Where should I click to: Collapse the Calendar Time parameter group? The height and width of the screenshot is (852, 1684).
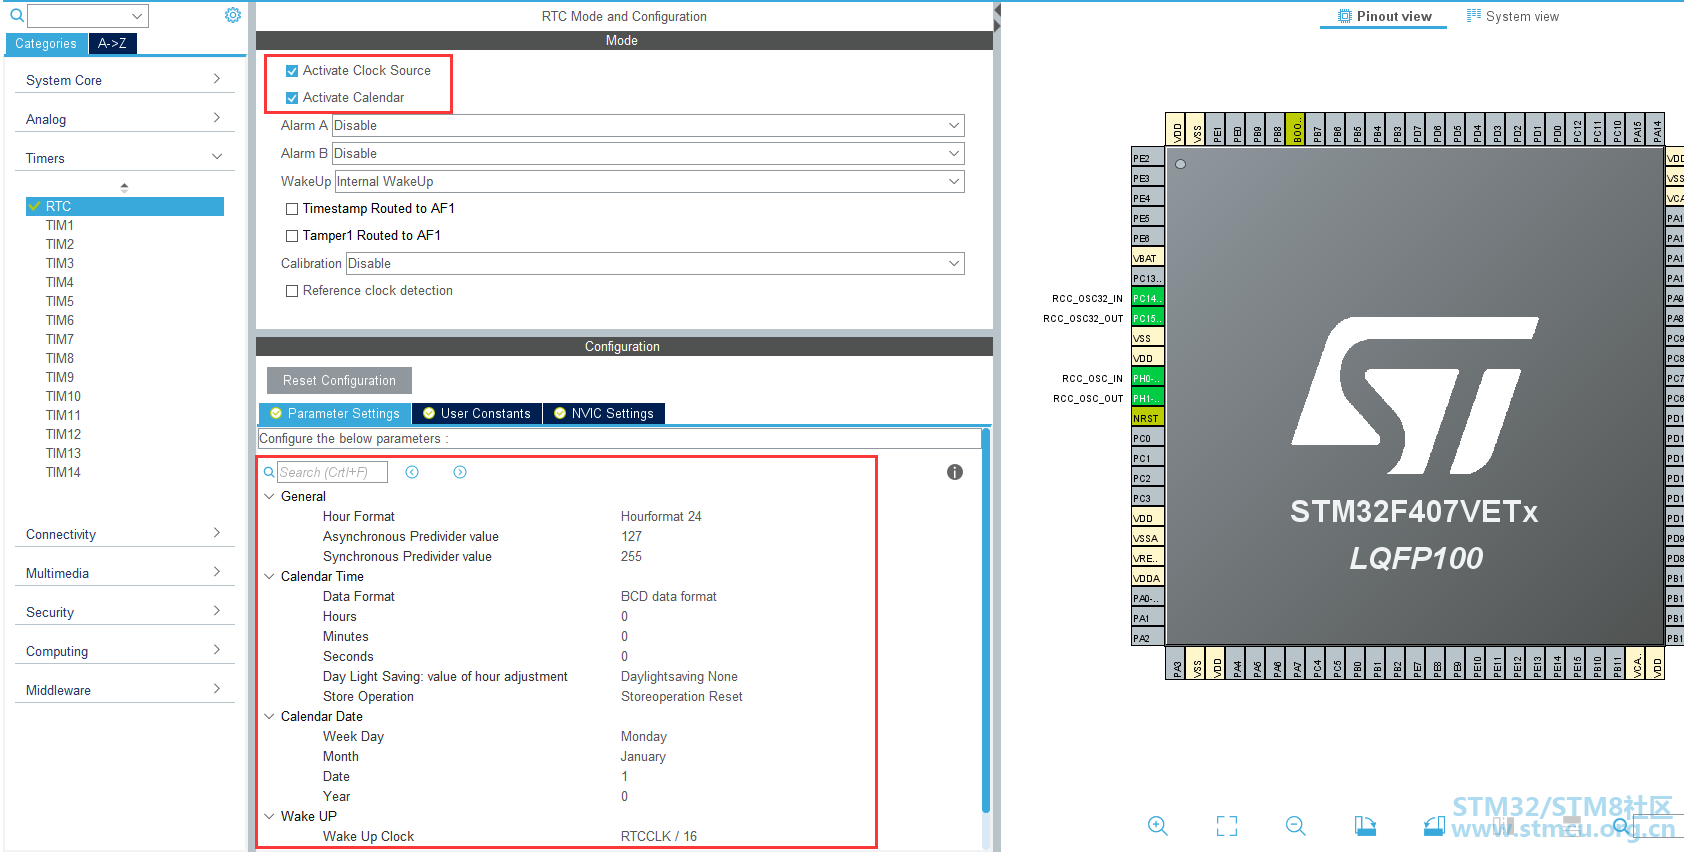point(269,576)
